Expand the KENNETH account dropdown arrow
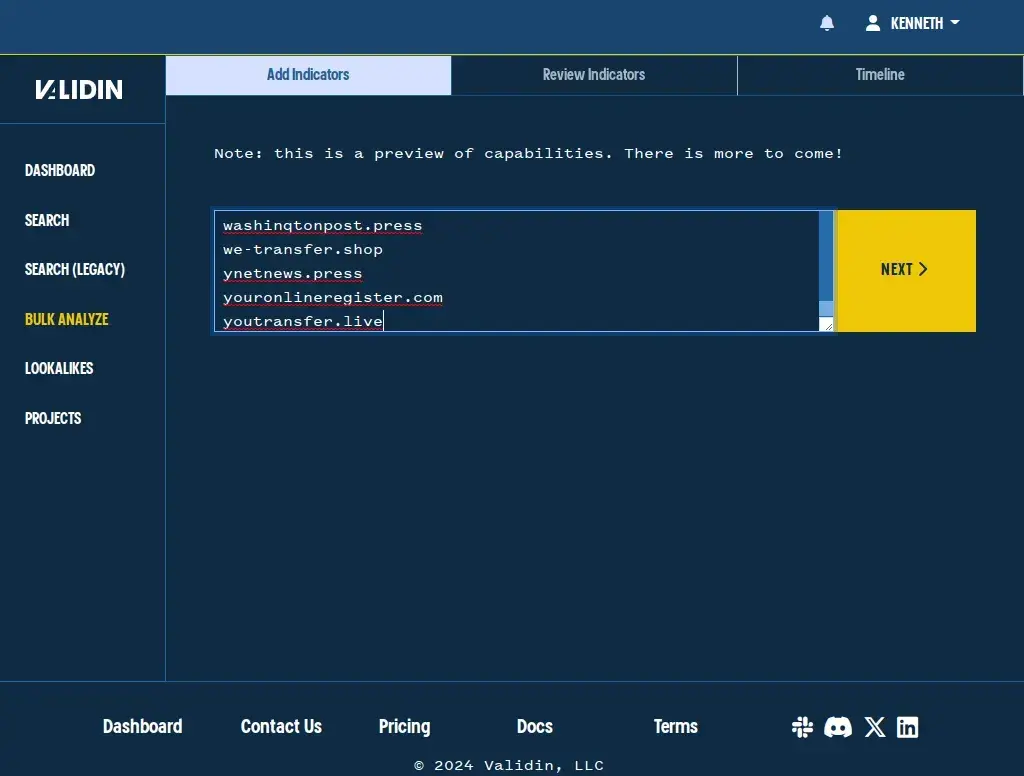The height and width of the screenshot is (776, 1024). (955, 22)
